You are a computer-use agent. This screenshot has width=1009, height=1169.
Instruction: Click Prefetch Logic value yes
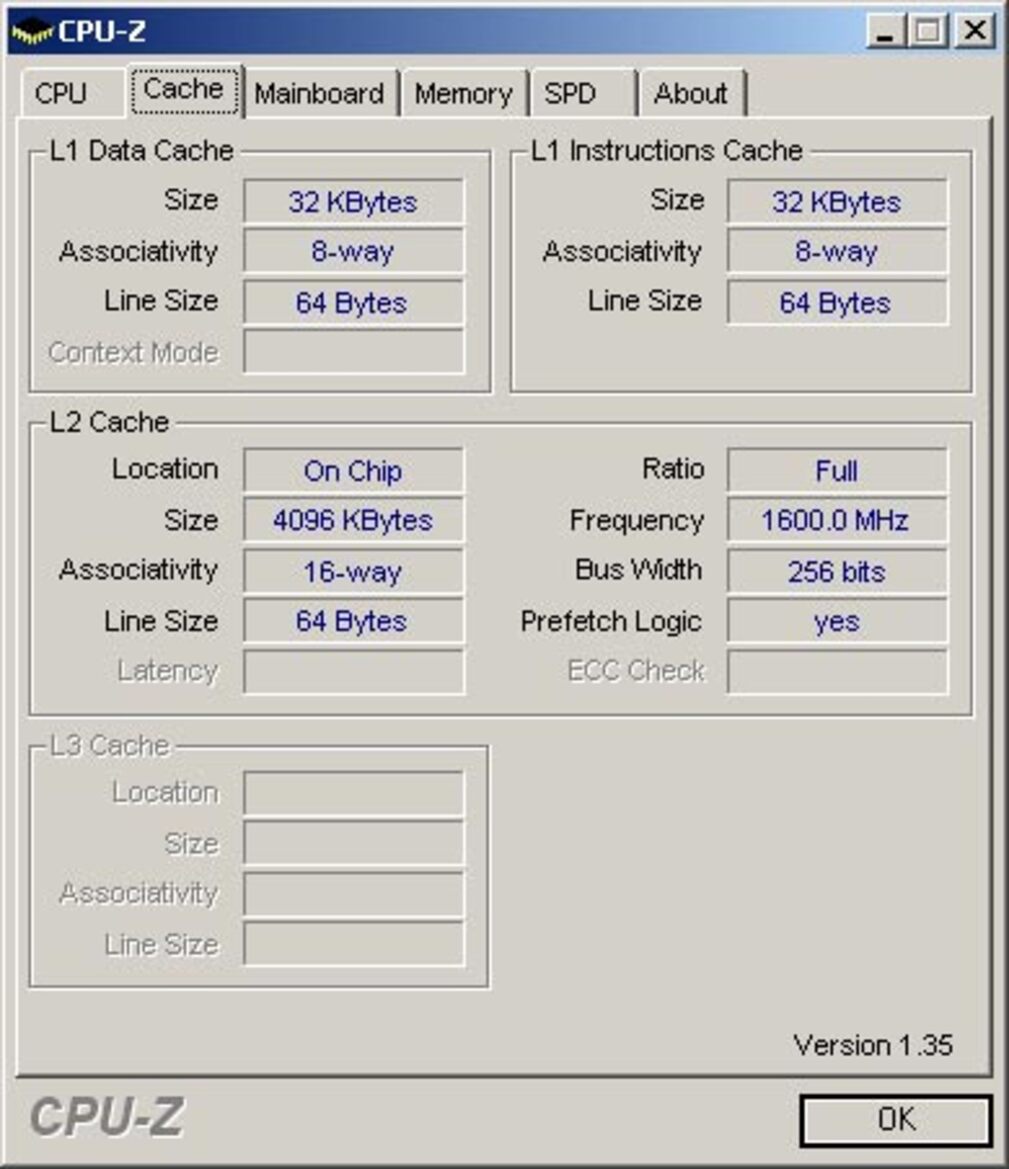837,620
